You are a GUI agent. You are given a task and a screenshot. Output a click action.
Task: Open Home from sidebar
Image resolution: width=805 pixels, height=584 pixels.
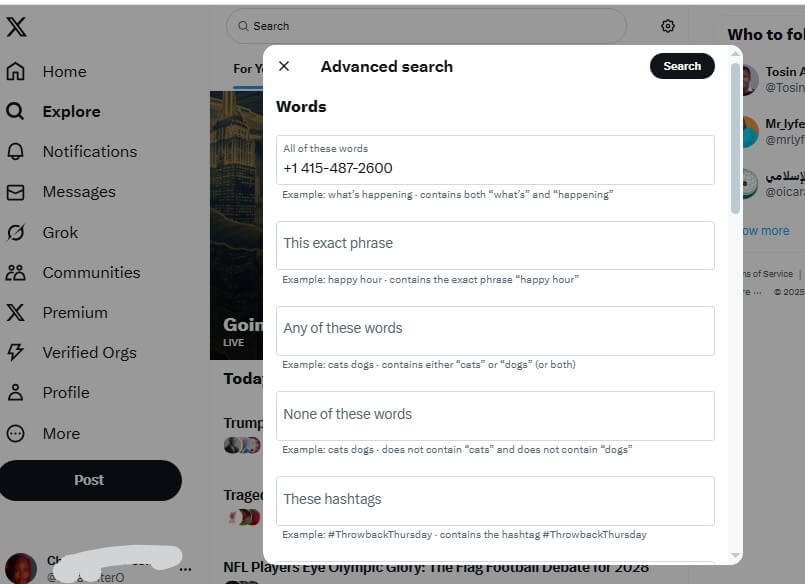(x=46, y=71)
